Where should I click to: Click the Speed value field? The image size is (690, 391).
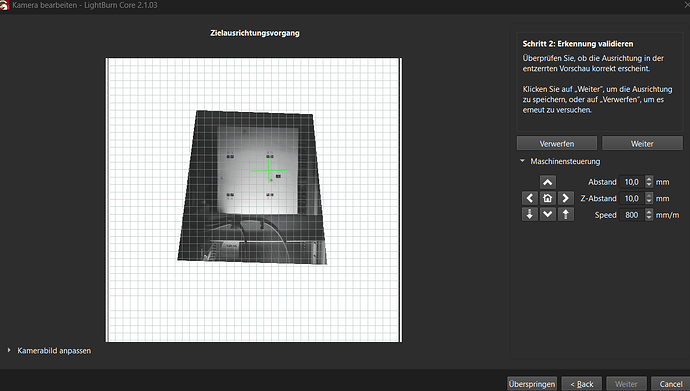632,215
